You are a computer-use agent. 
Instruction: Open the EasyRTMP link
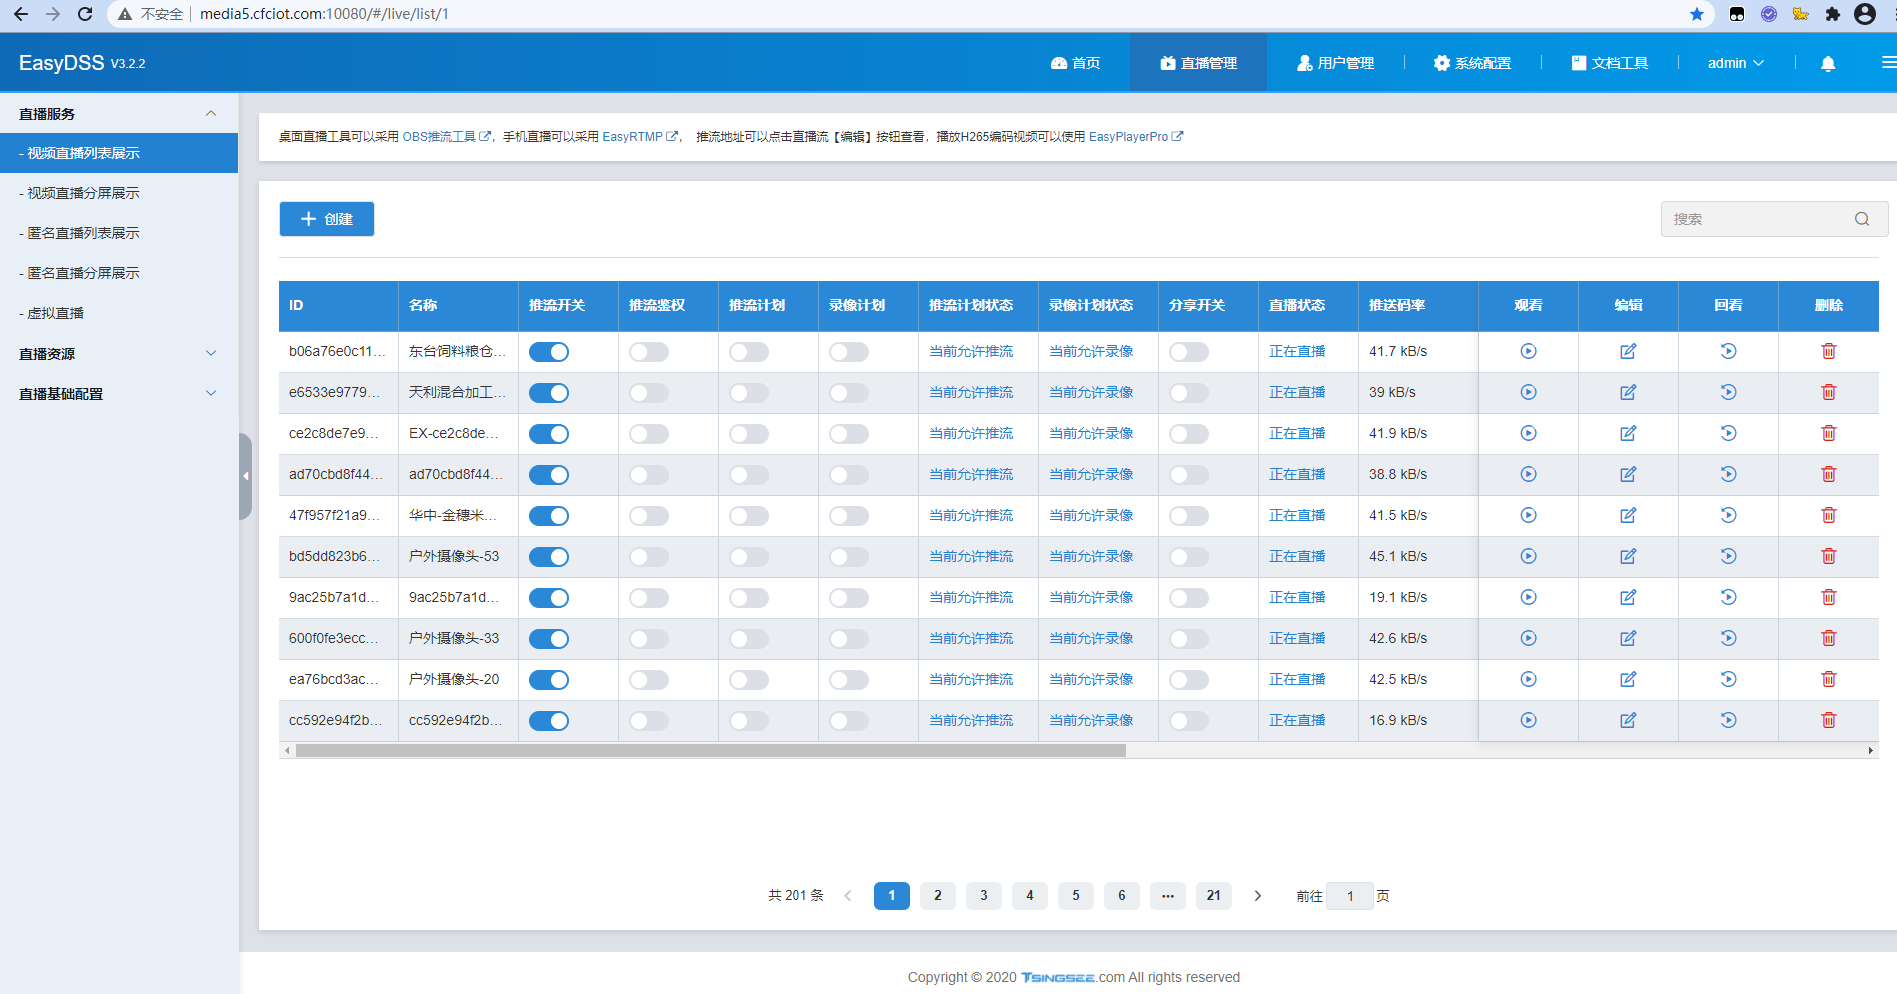pos(640,137)
